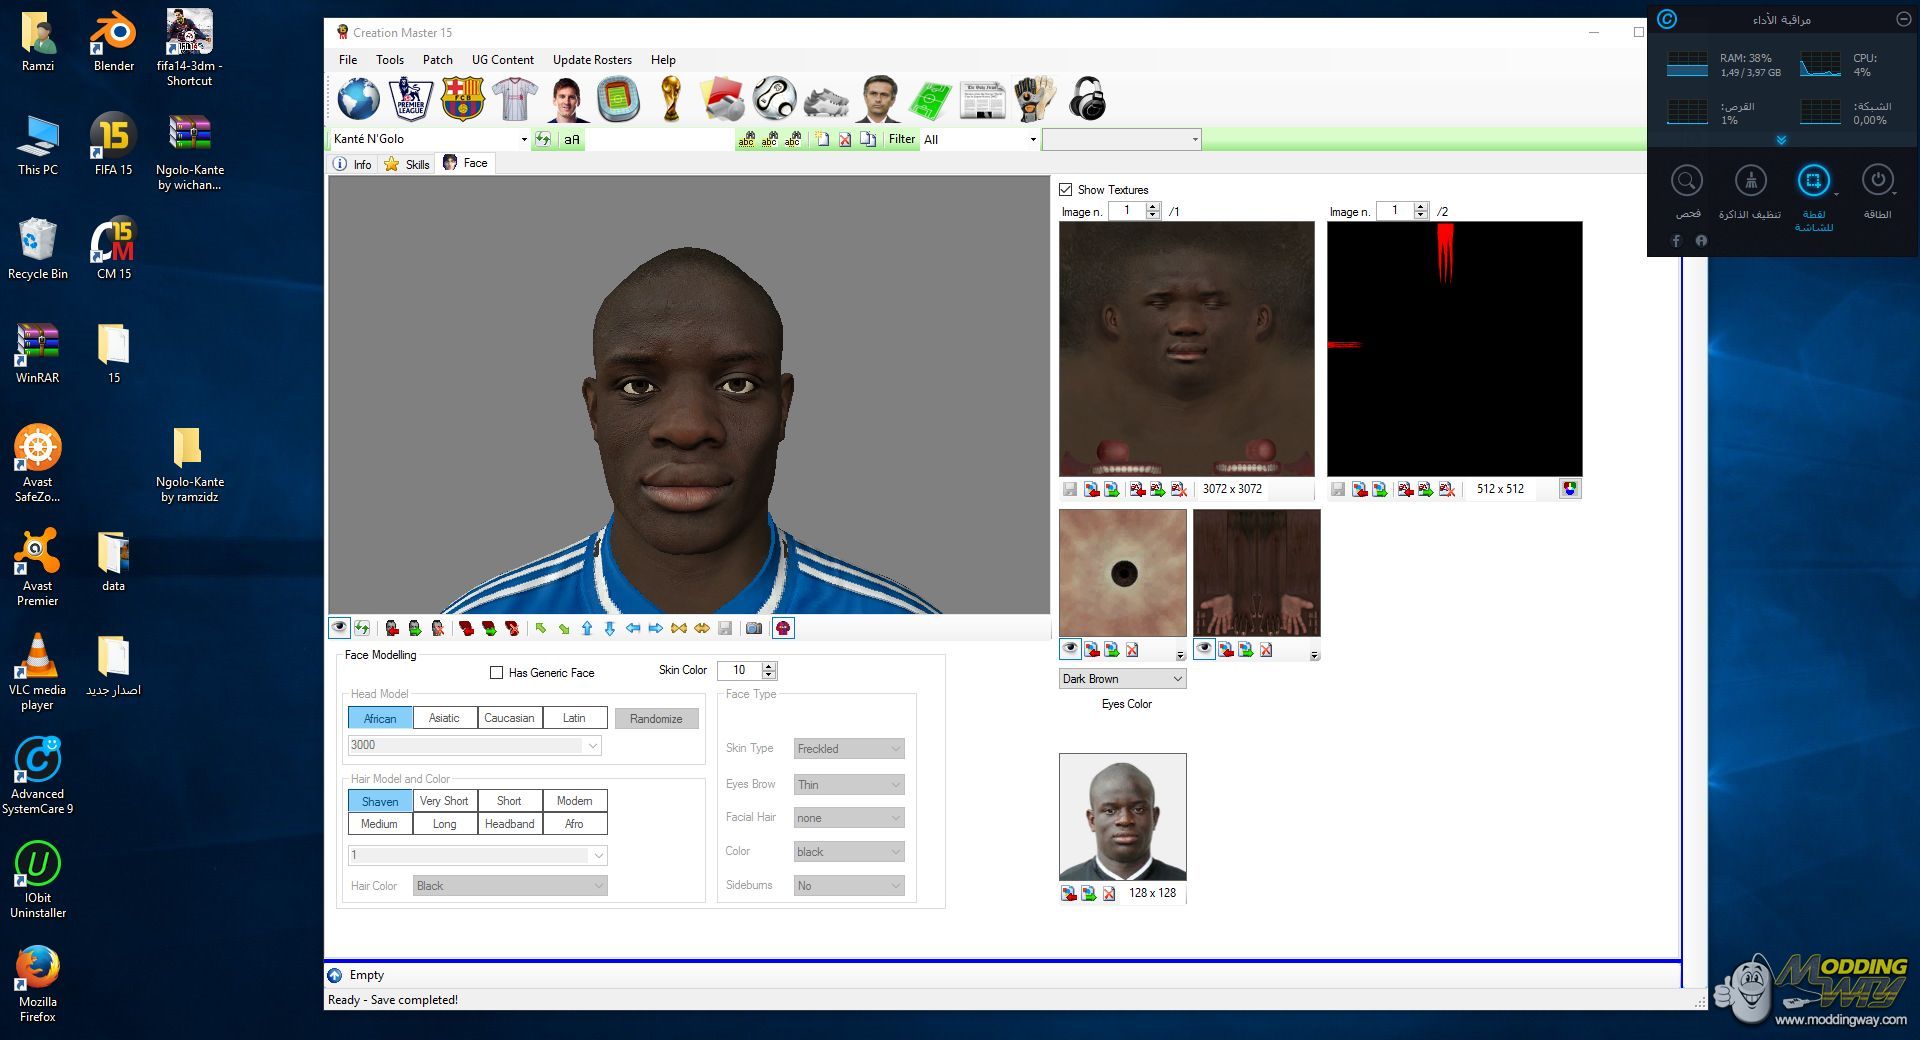Uncheck the Show Textures checkbox
Viewport: 1920px width, 1040px height.
tap(1066, 190)
